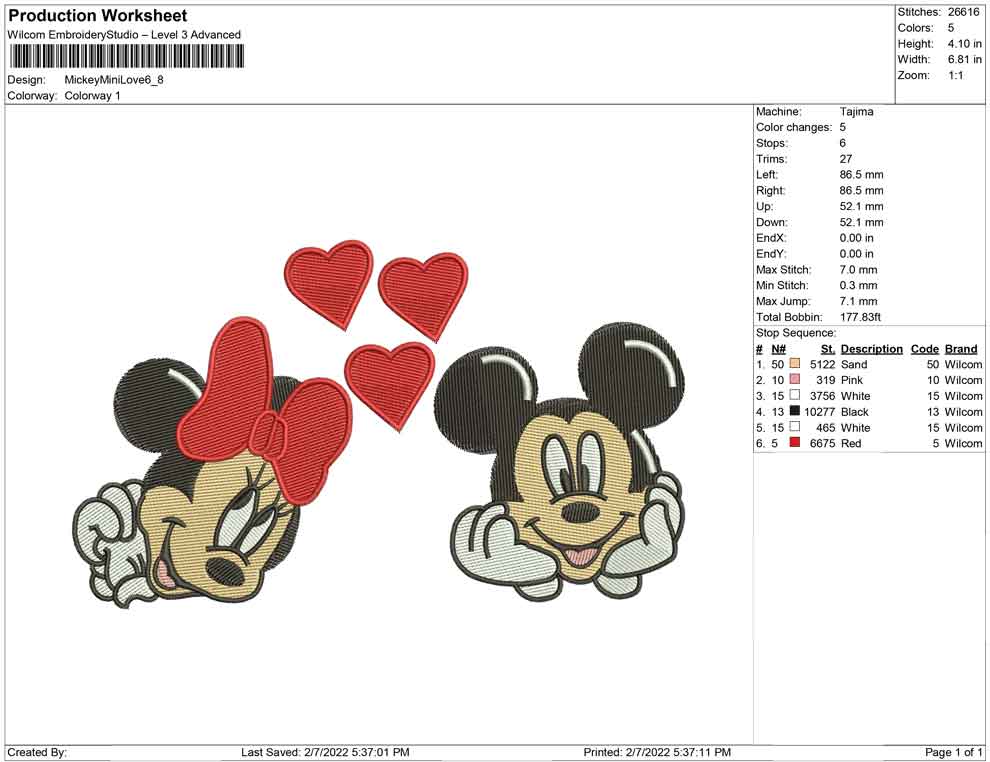This screenshot has width=990, height=762.
Task: Click the Width value 6.81 in
Action: point(964,59)
